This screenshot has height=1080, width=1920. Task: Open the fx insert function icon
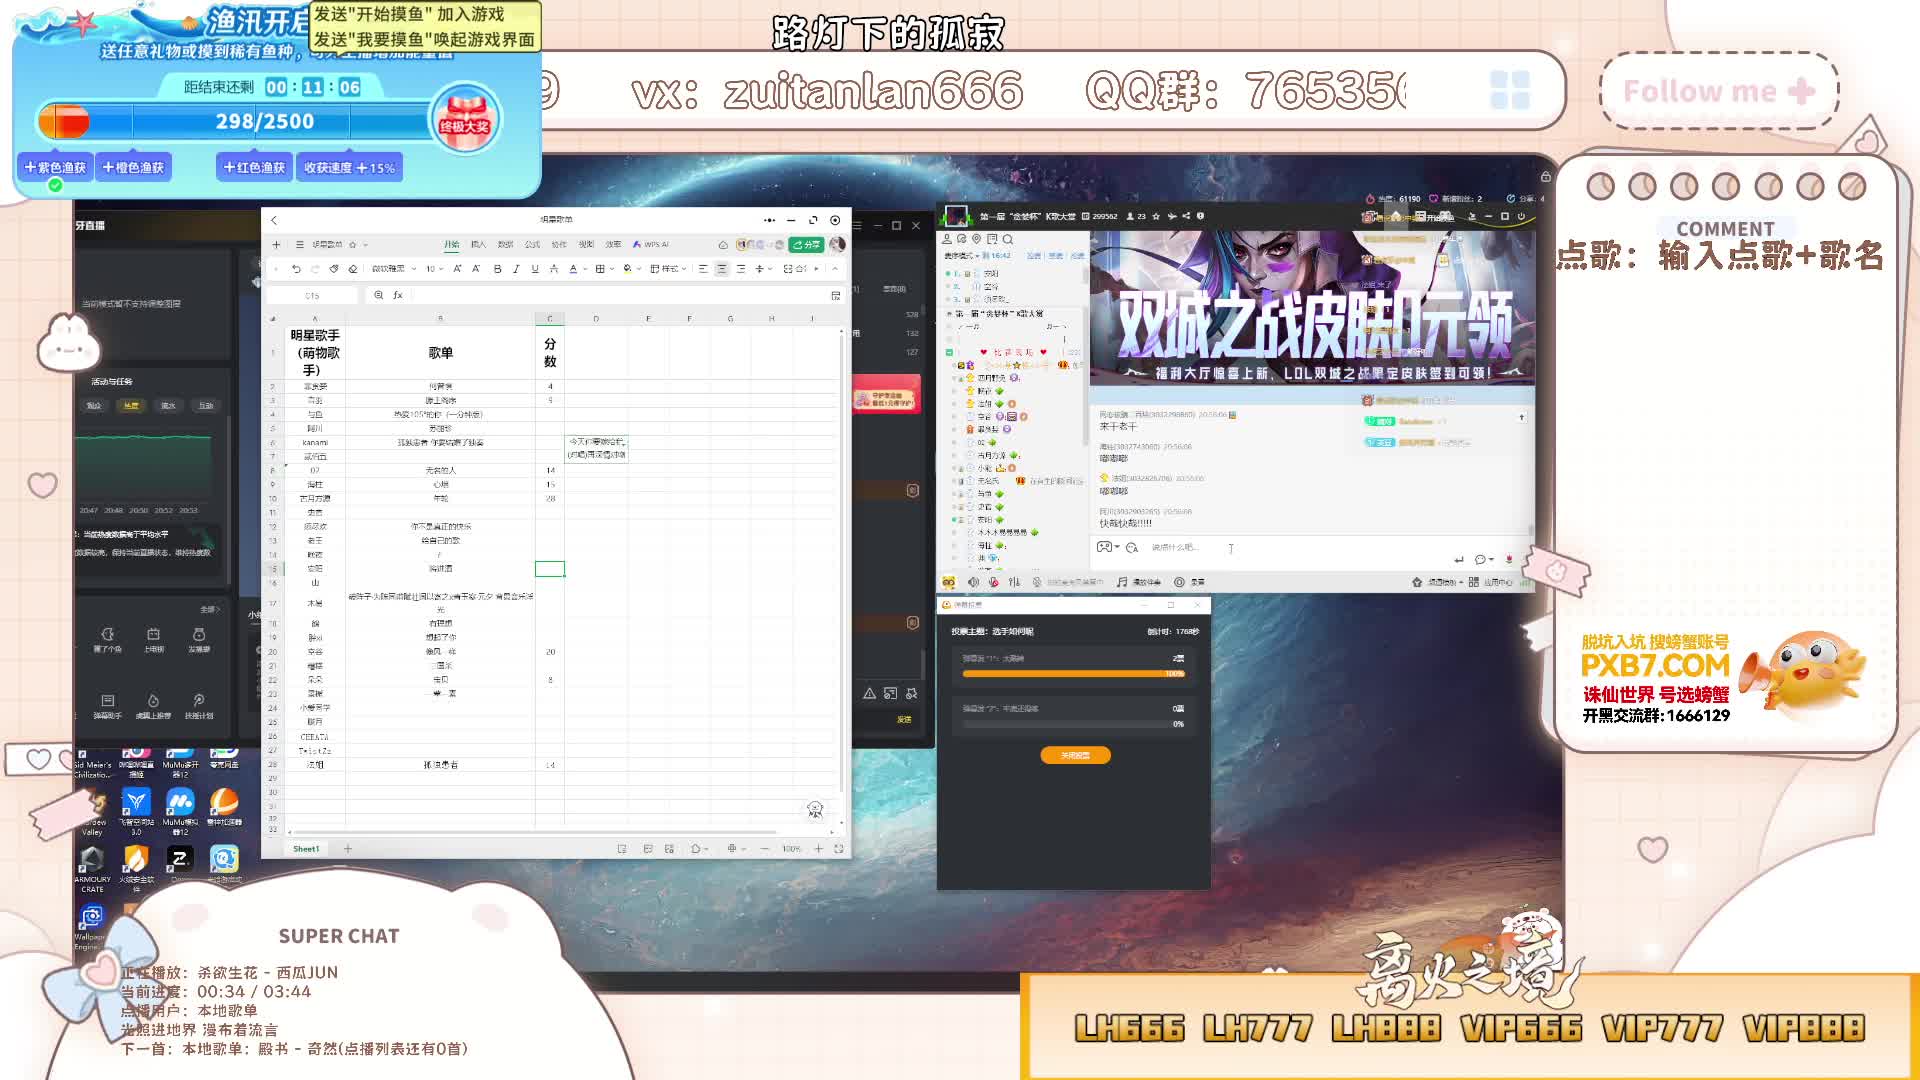[398, 295]
